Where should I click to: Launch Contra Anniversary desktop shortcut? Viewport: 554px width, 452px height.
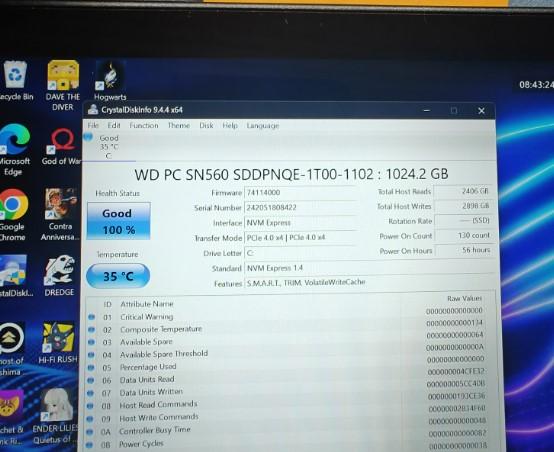click(x=60, y=214)
